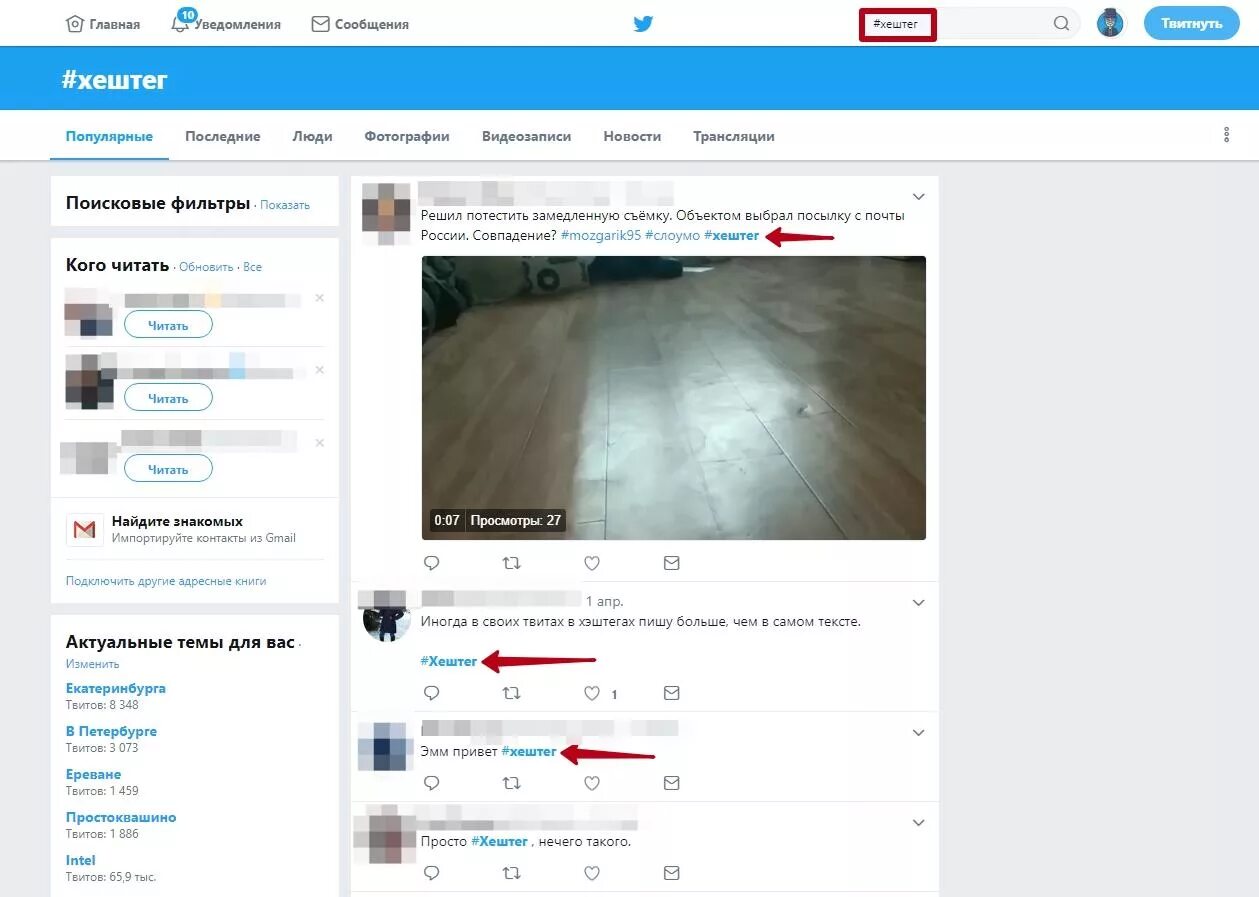Retweet the slow-motion video tweet
Viewport: 1259px width, 897px height.
tap(511, 563)
